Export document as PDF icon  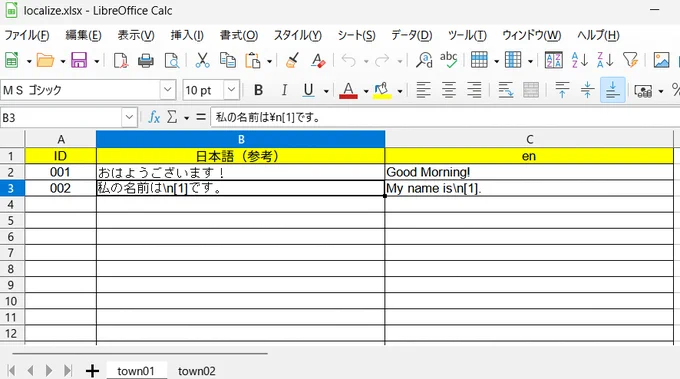(x=121, y=60)
